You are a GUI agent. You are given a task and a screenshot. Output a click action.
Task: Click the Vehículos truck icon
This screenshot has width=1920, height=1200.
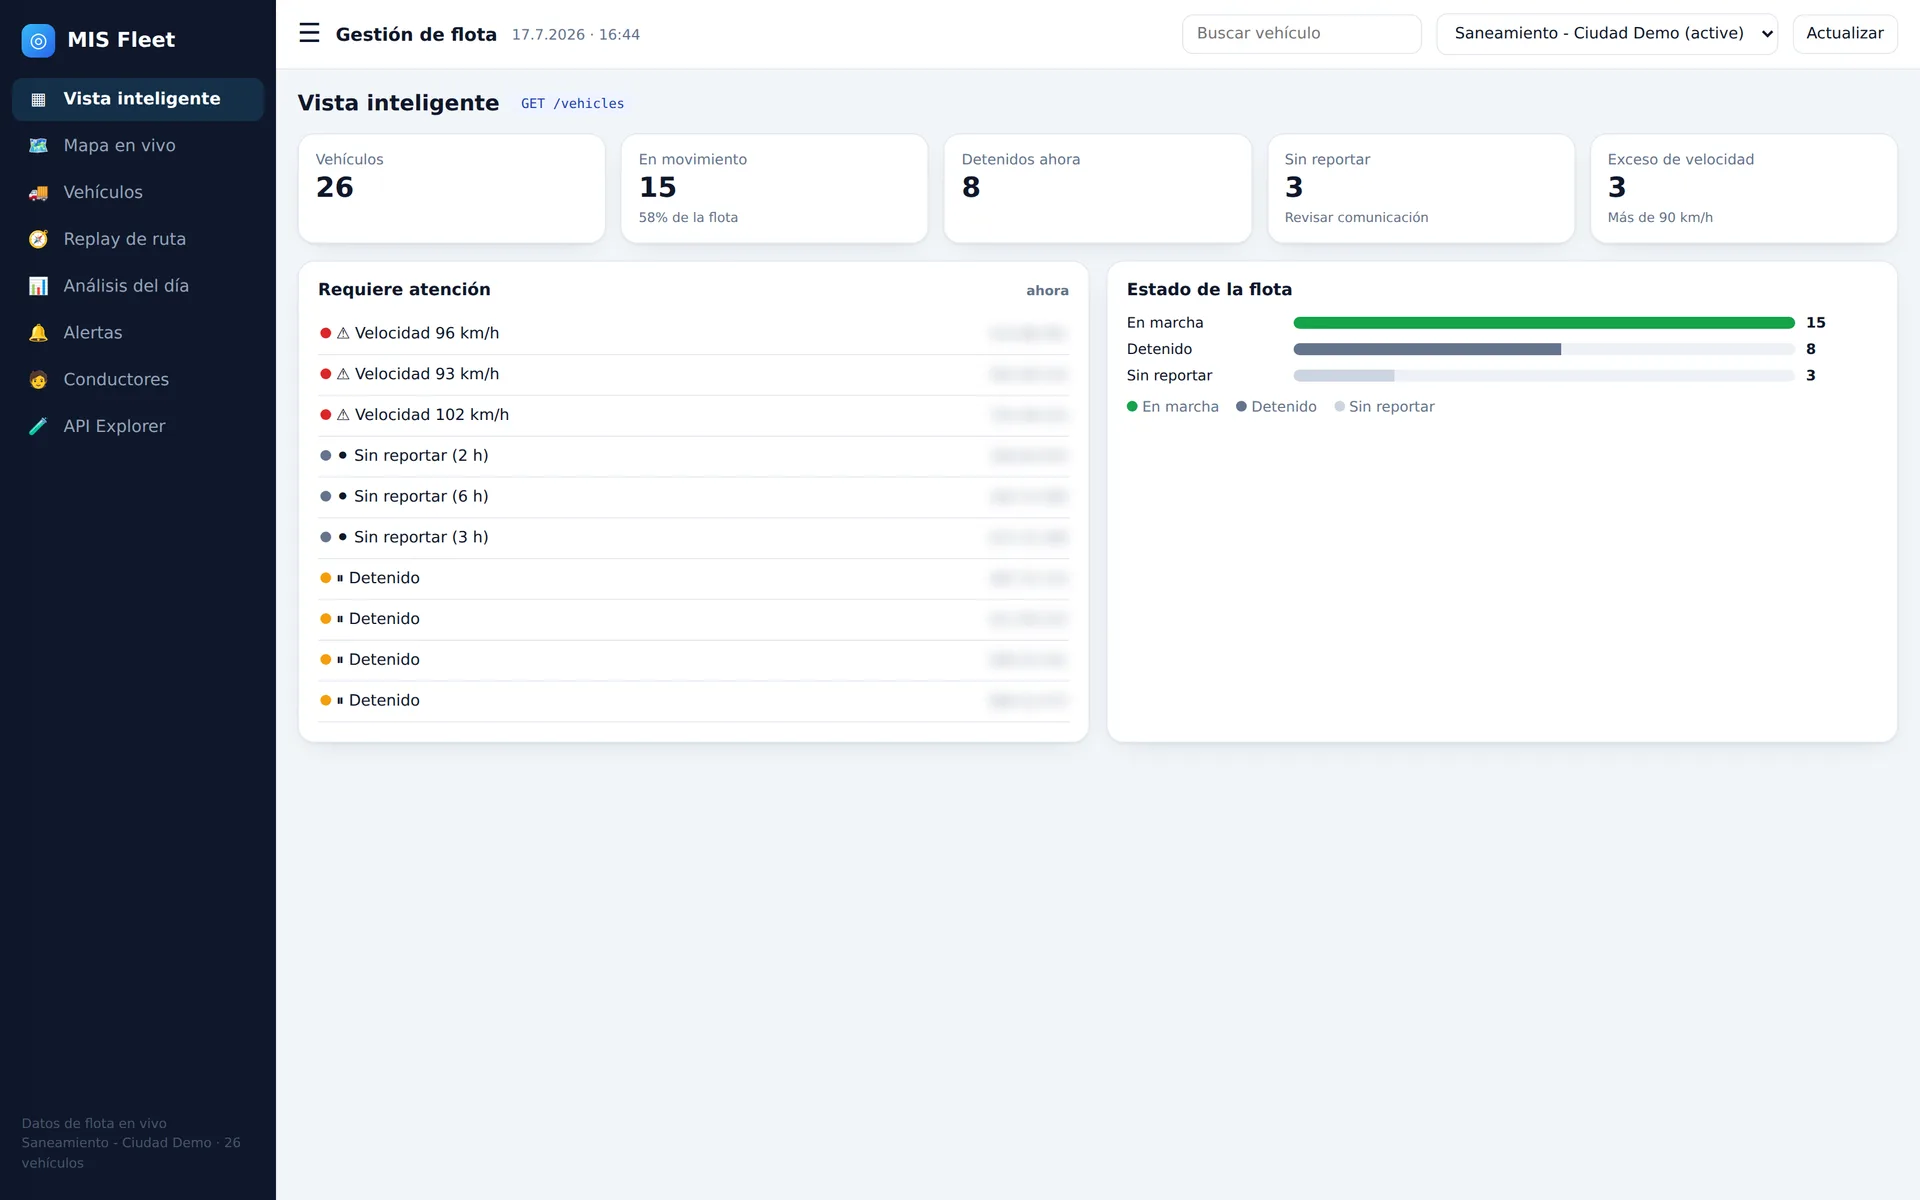tap(38, 192)
